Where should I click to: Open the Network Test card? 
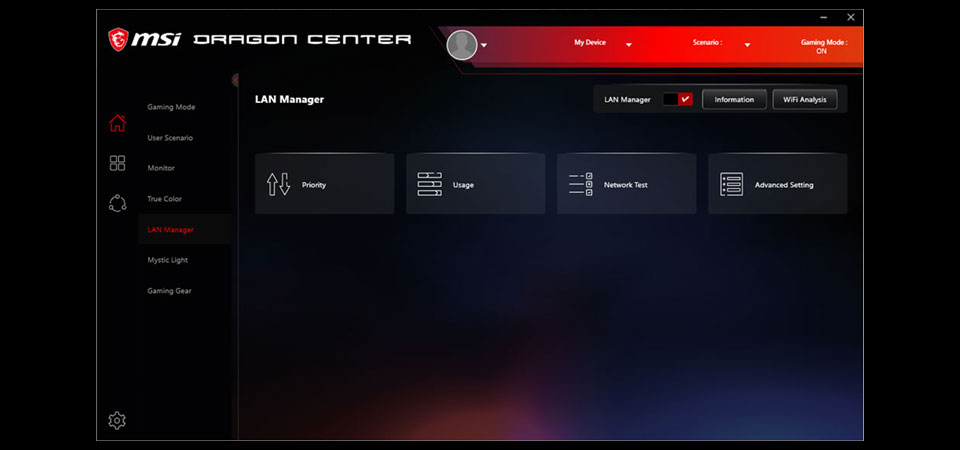tap(626, 184)
